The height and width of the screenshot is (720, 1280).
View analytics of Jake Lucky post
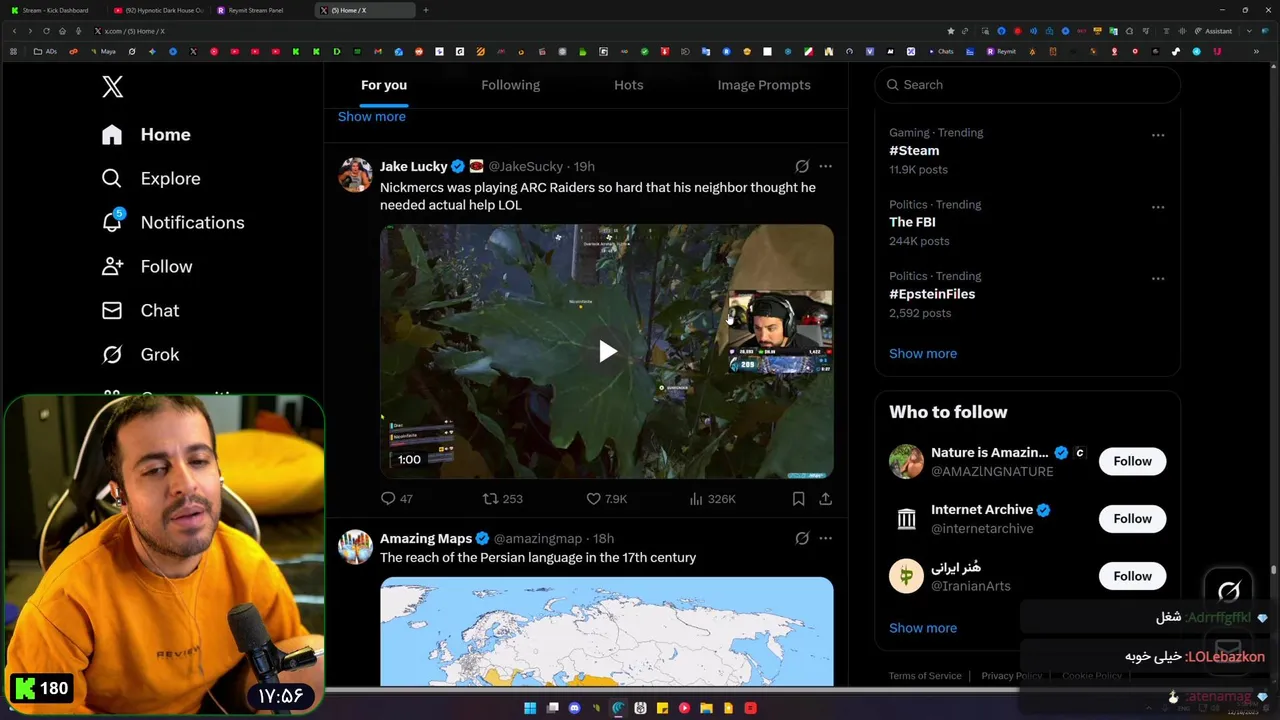click(713, 498)
